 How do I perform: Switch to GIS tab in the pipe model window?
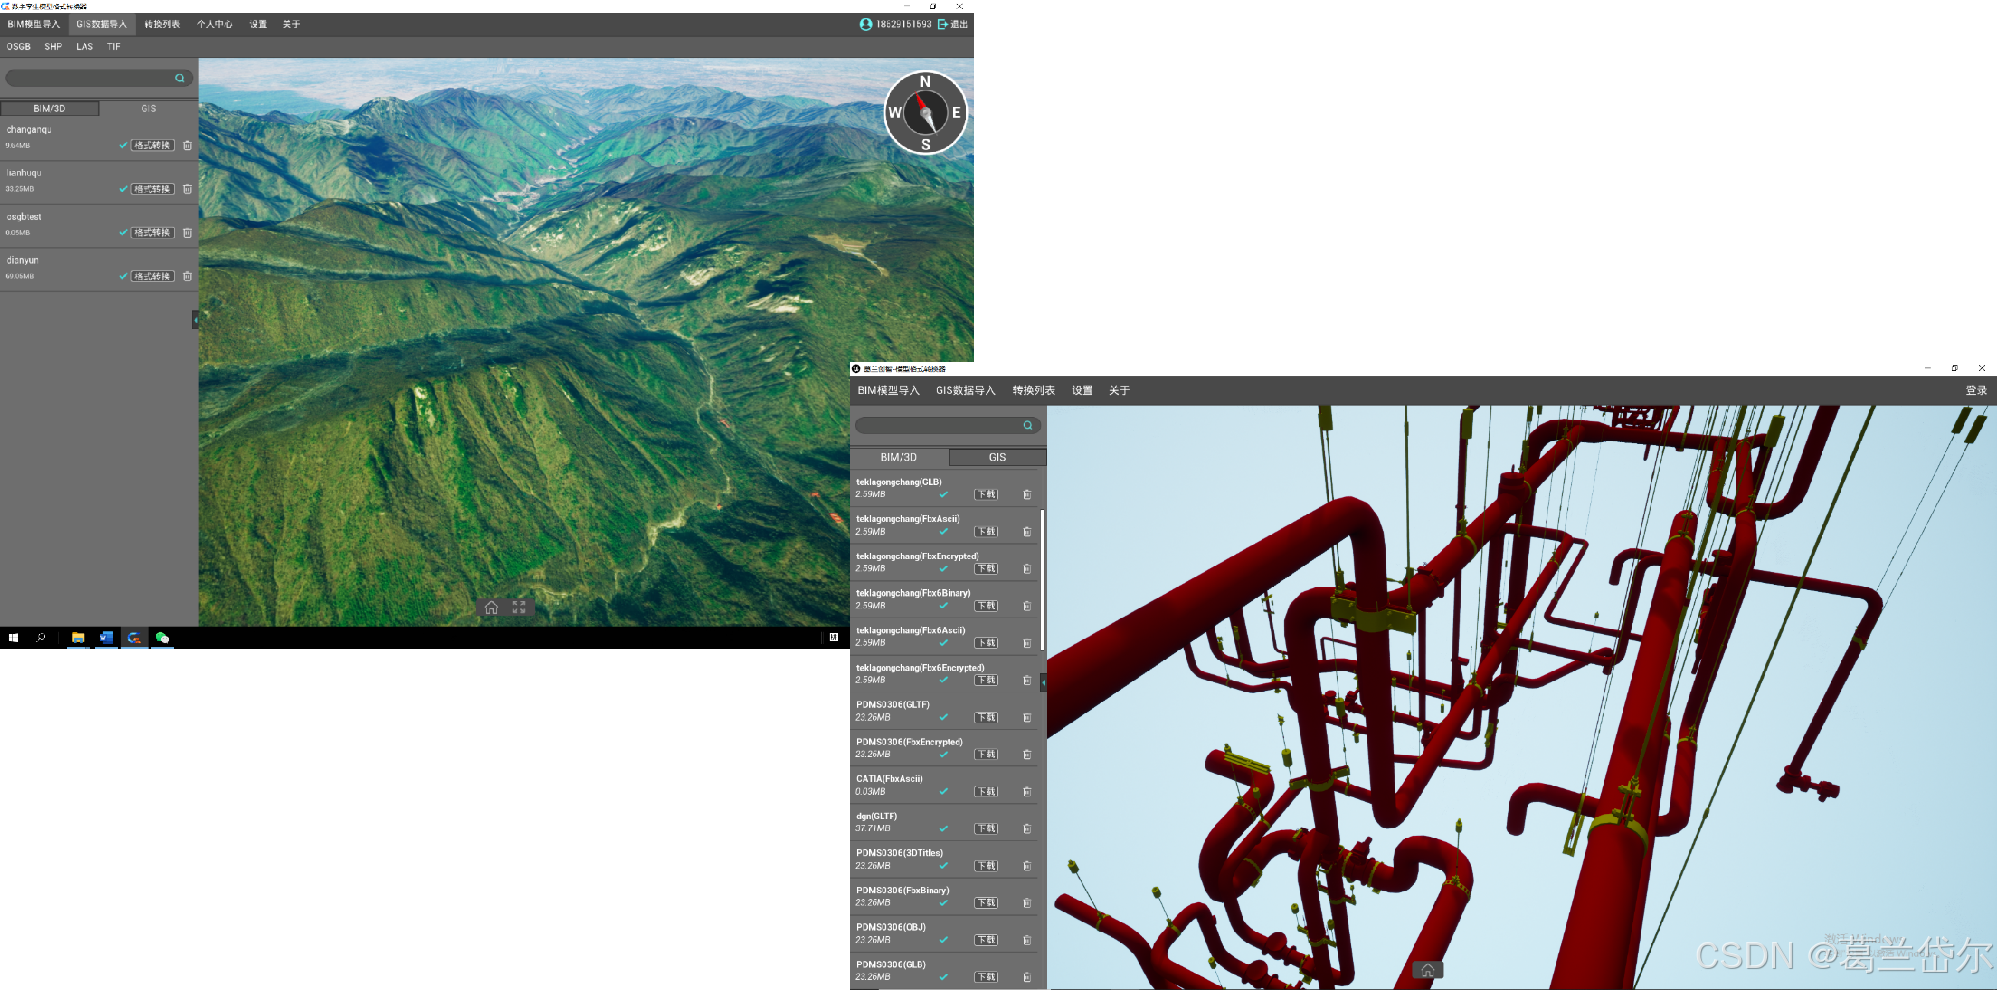tap(997, 457)
